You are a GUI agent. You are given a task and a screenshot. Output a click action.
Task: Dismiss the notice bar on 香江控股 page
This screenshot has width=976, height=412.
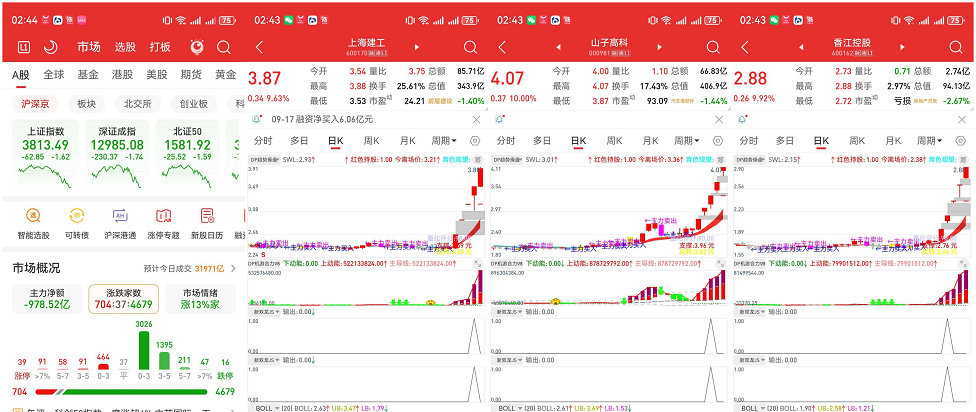pos(962,119)
